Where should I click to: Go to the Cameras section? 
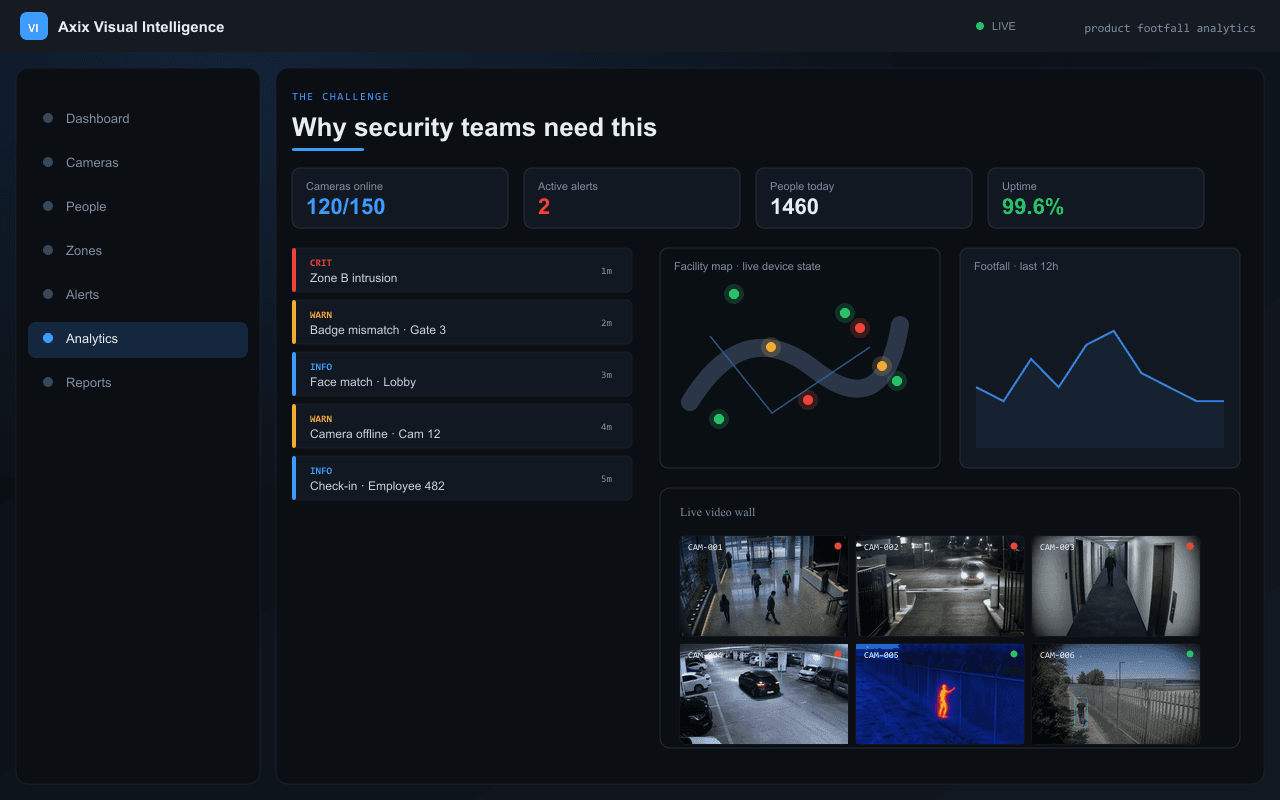(138, 162)
